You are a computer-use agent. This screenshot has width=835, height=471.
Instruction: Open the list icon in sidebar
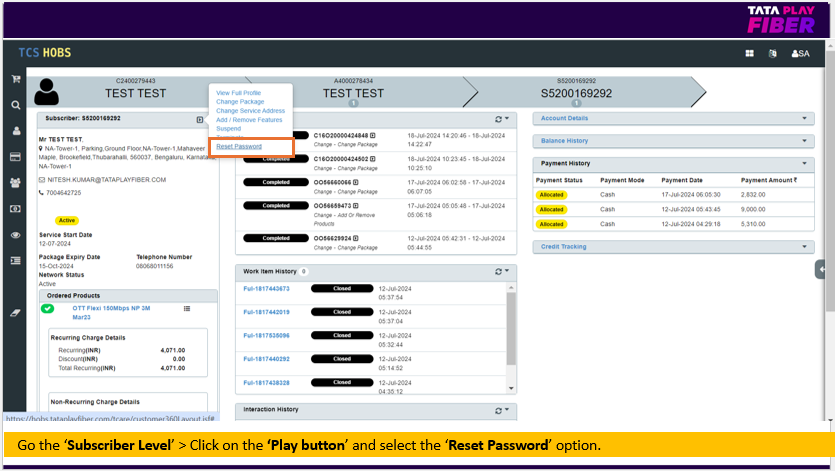click(15, 261)
